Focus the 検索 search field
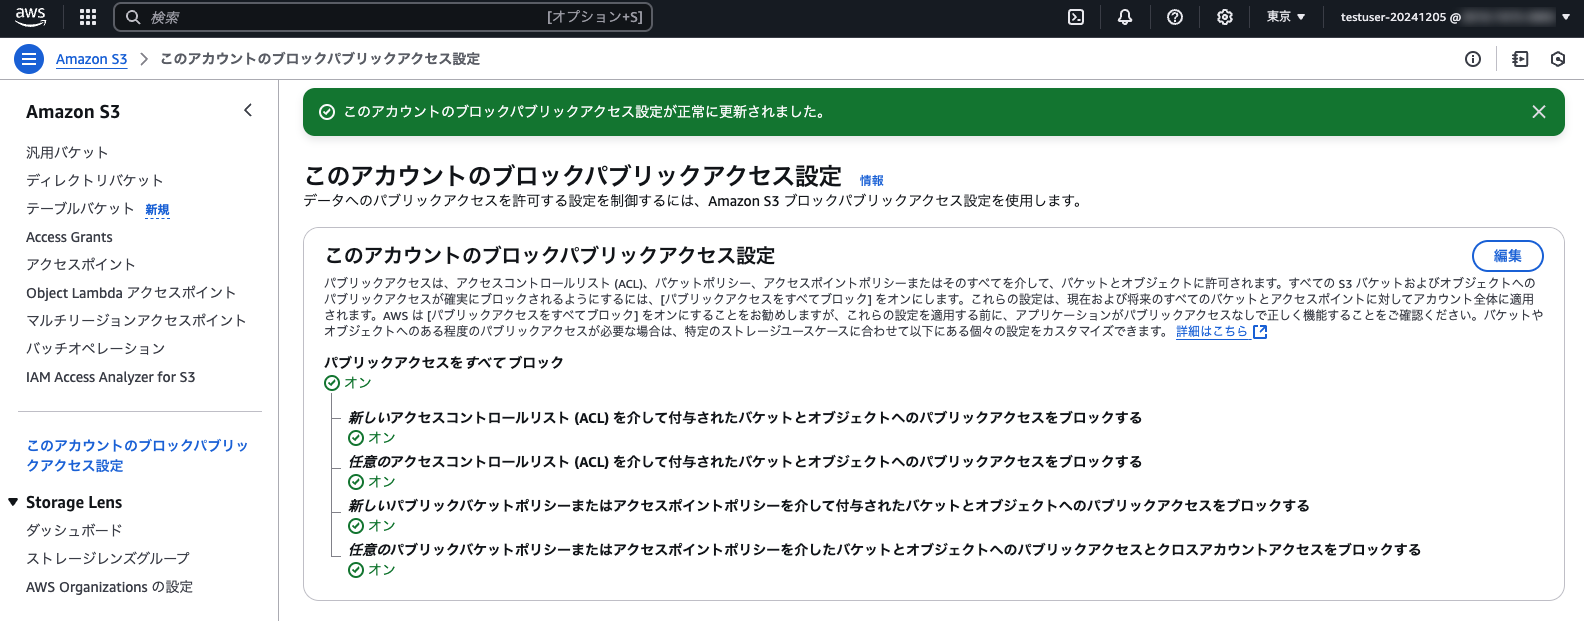This screenshot has height=621, width=1584. click(x=383, y=17)
